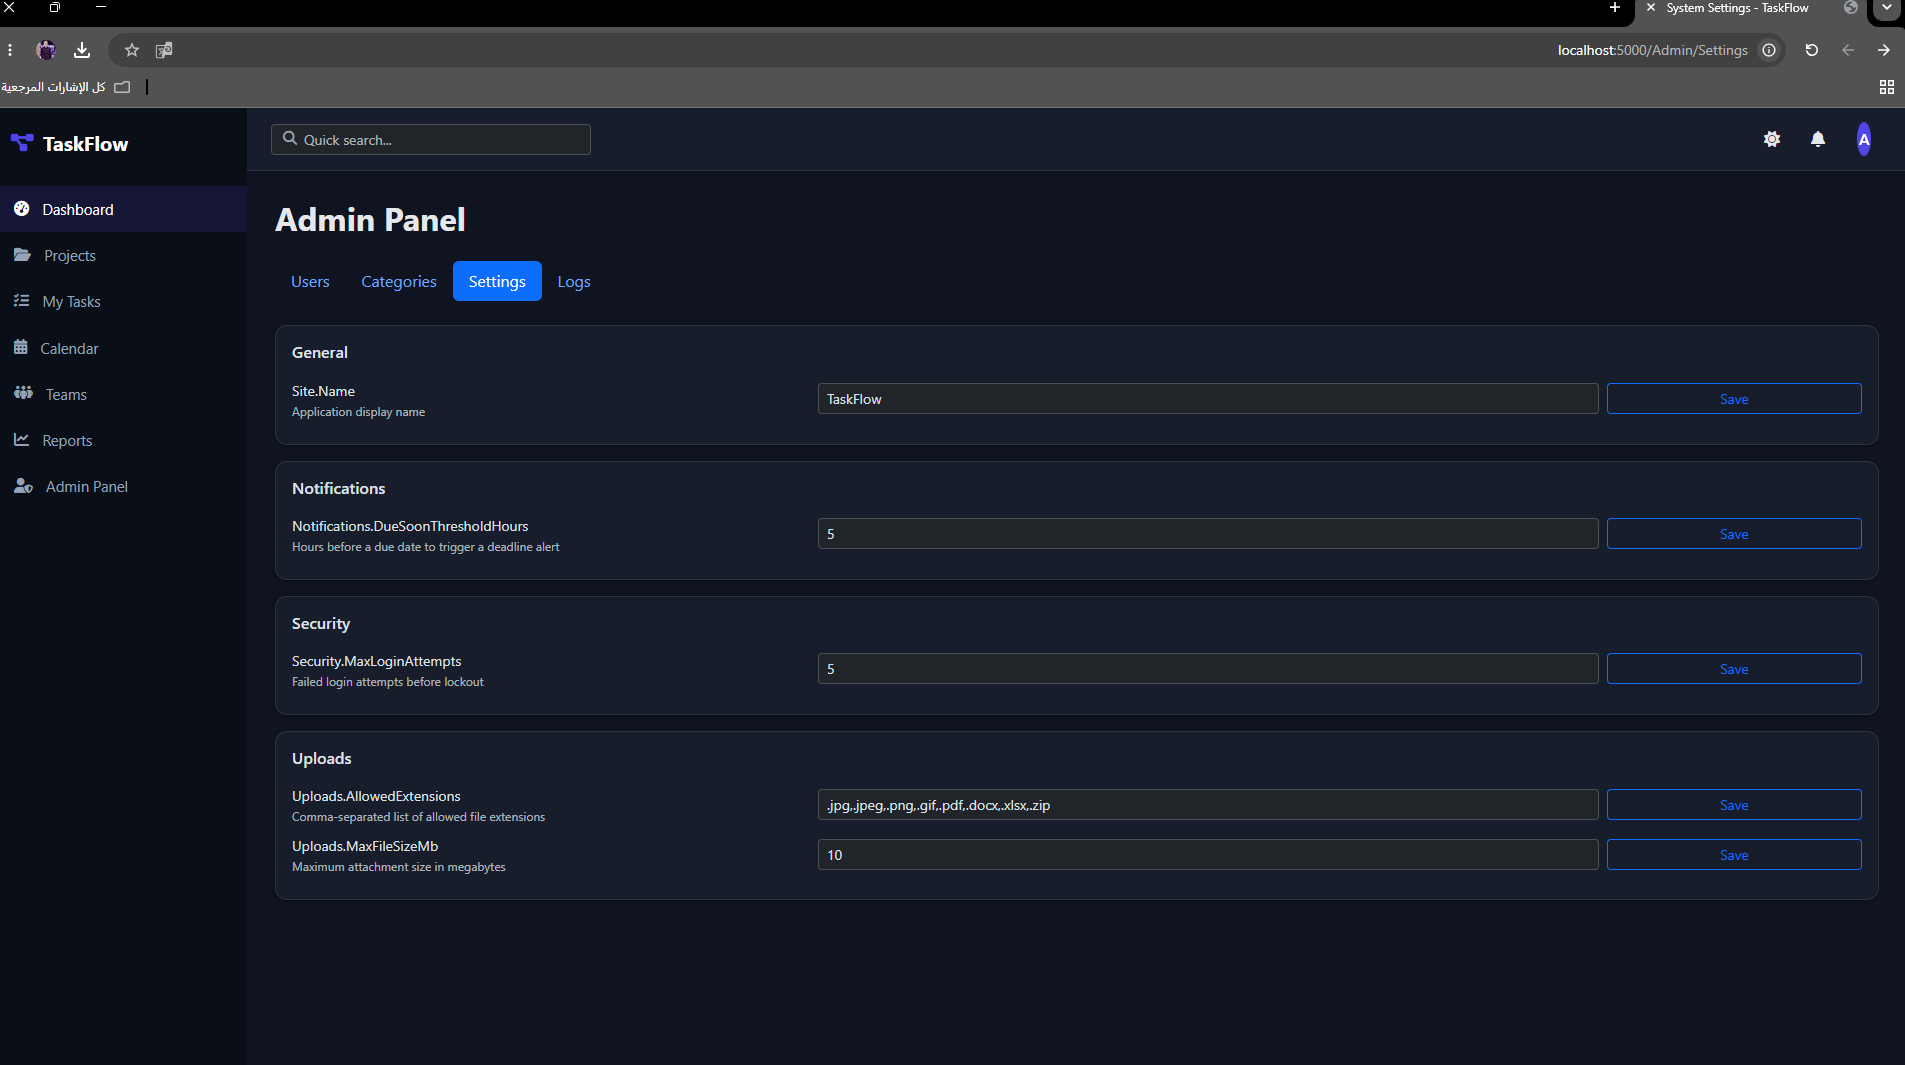The image size is (1905, 1065).
Task: Save the MaxLoginAttempts setting
Action: (1734, 668)
